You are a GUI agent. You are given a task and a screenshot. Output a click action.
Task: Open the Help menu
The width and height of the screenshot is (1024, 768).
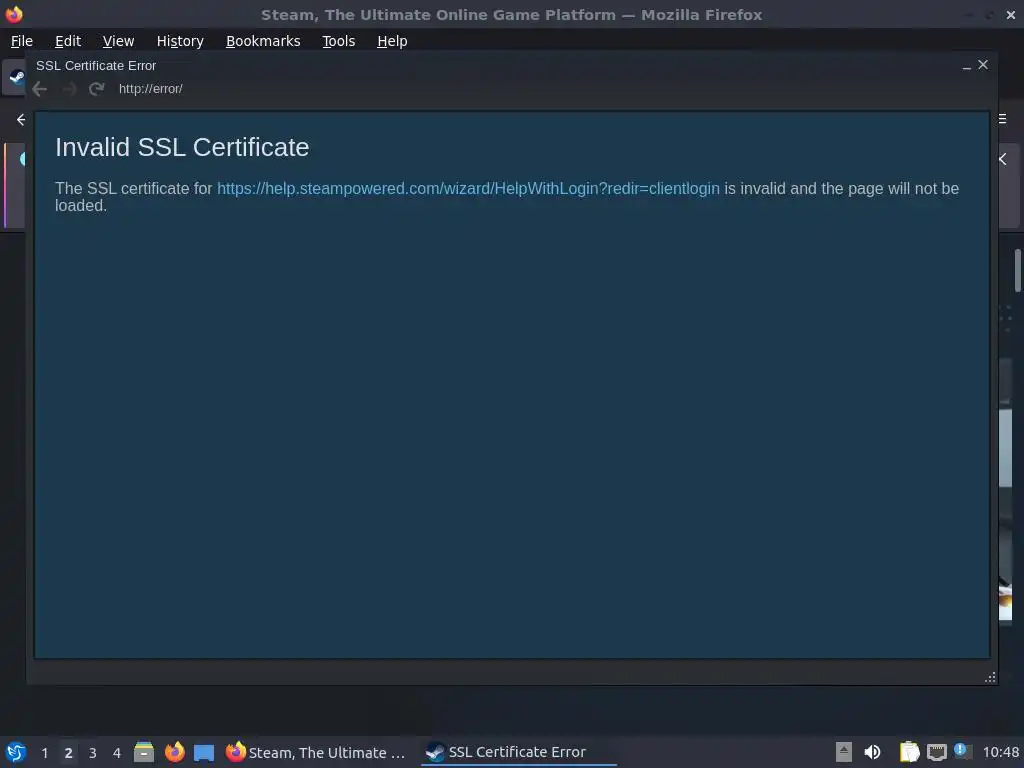point(392,41)
